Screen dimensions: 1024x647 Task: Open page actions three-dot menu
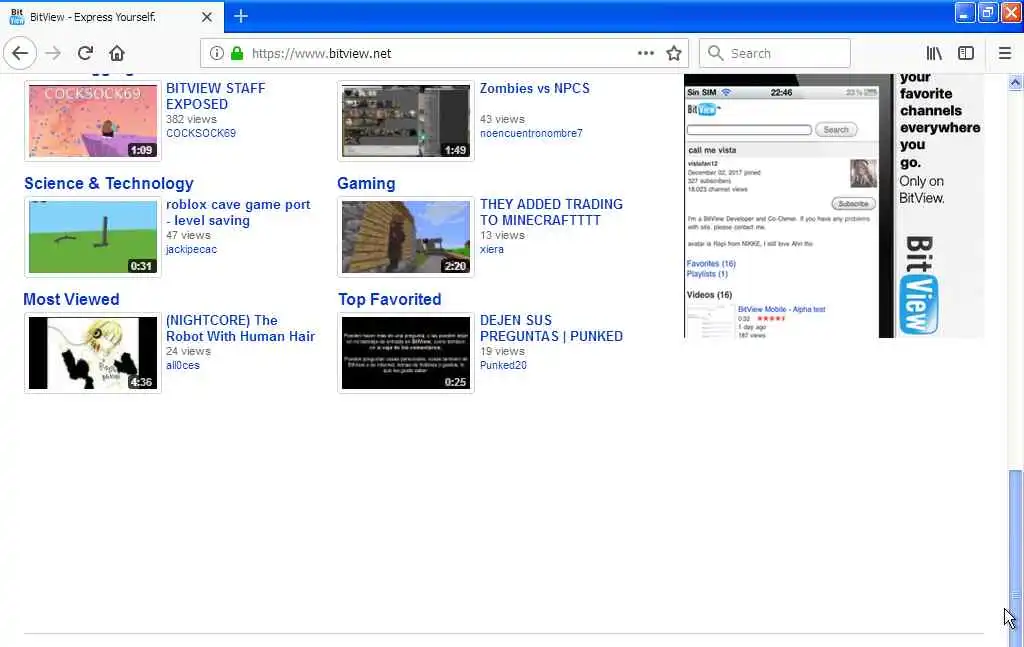(x=646, y=53)
